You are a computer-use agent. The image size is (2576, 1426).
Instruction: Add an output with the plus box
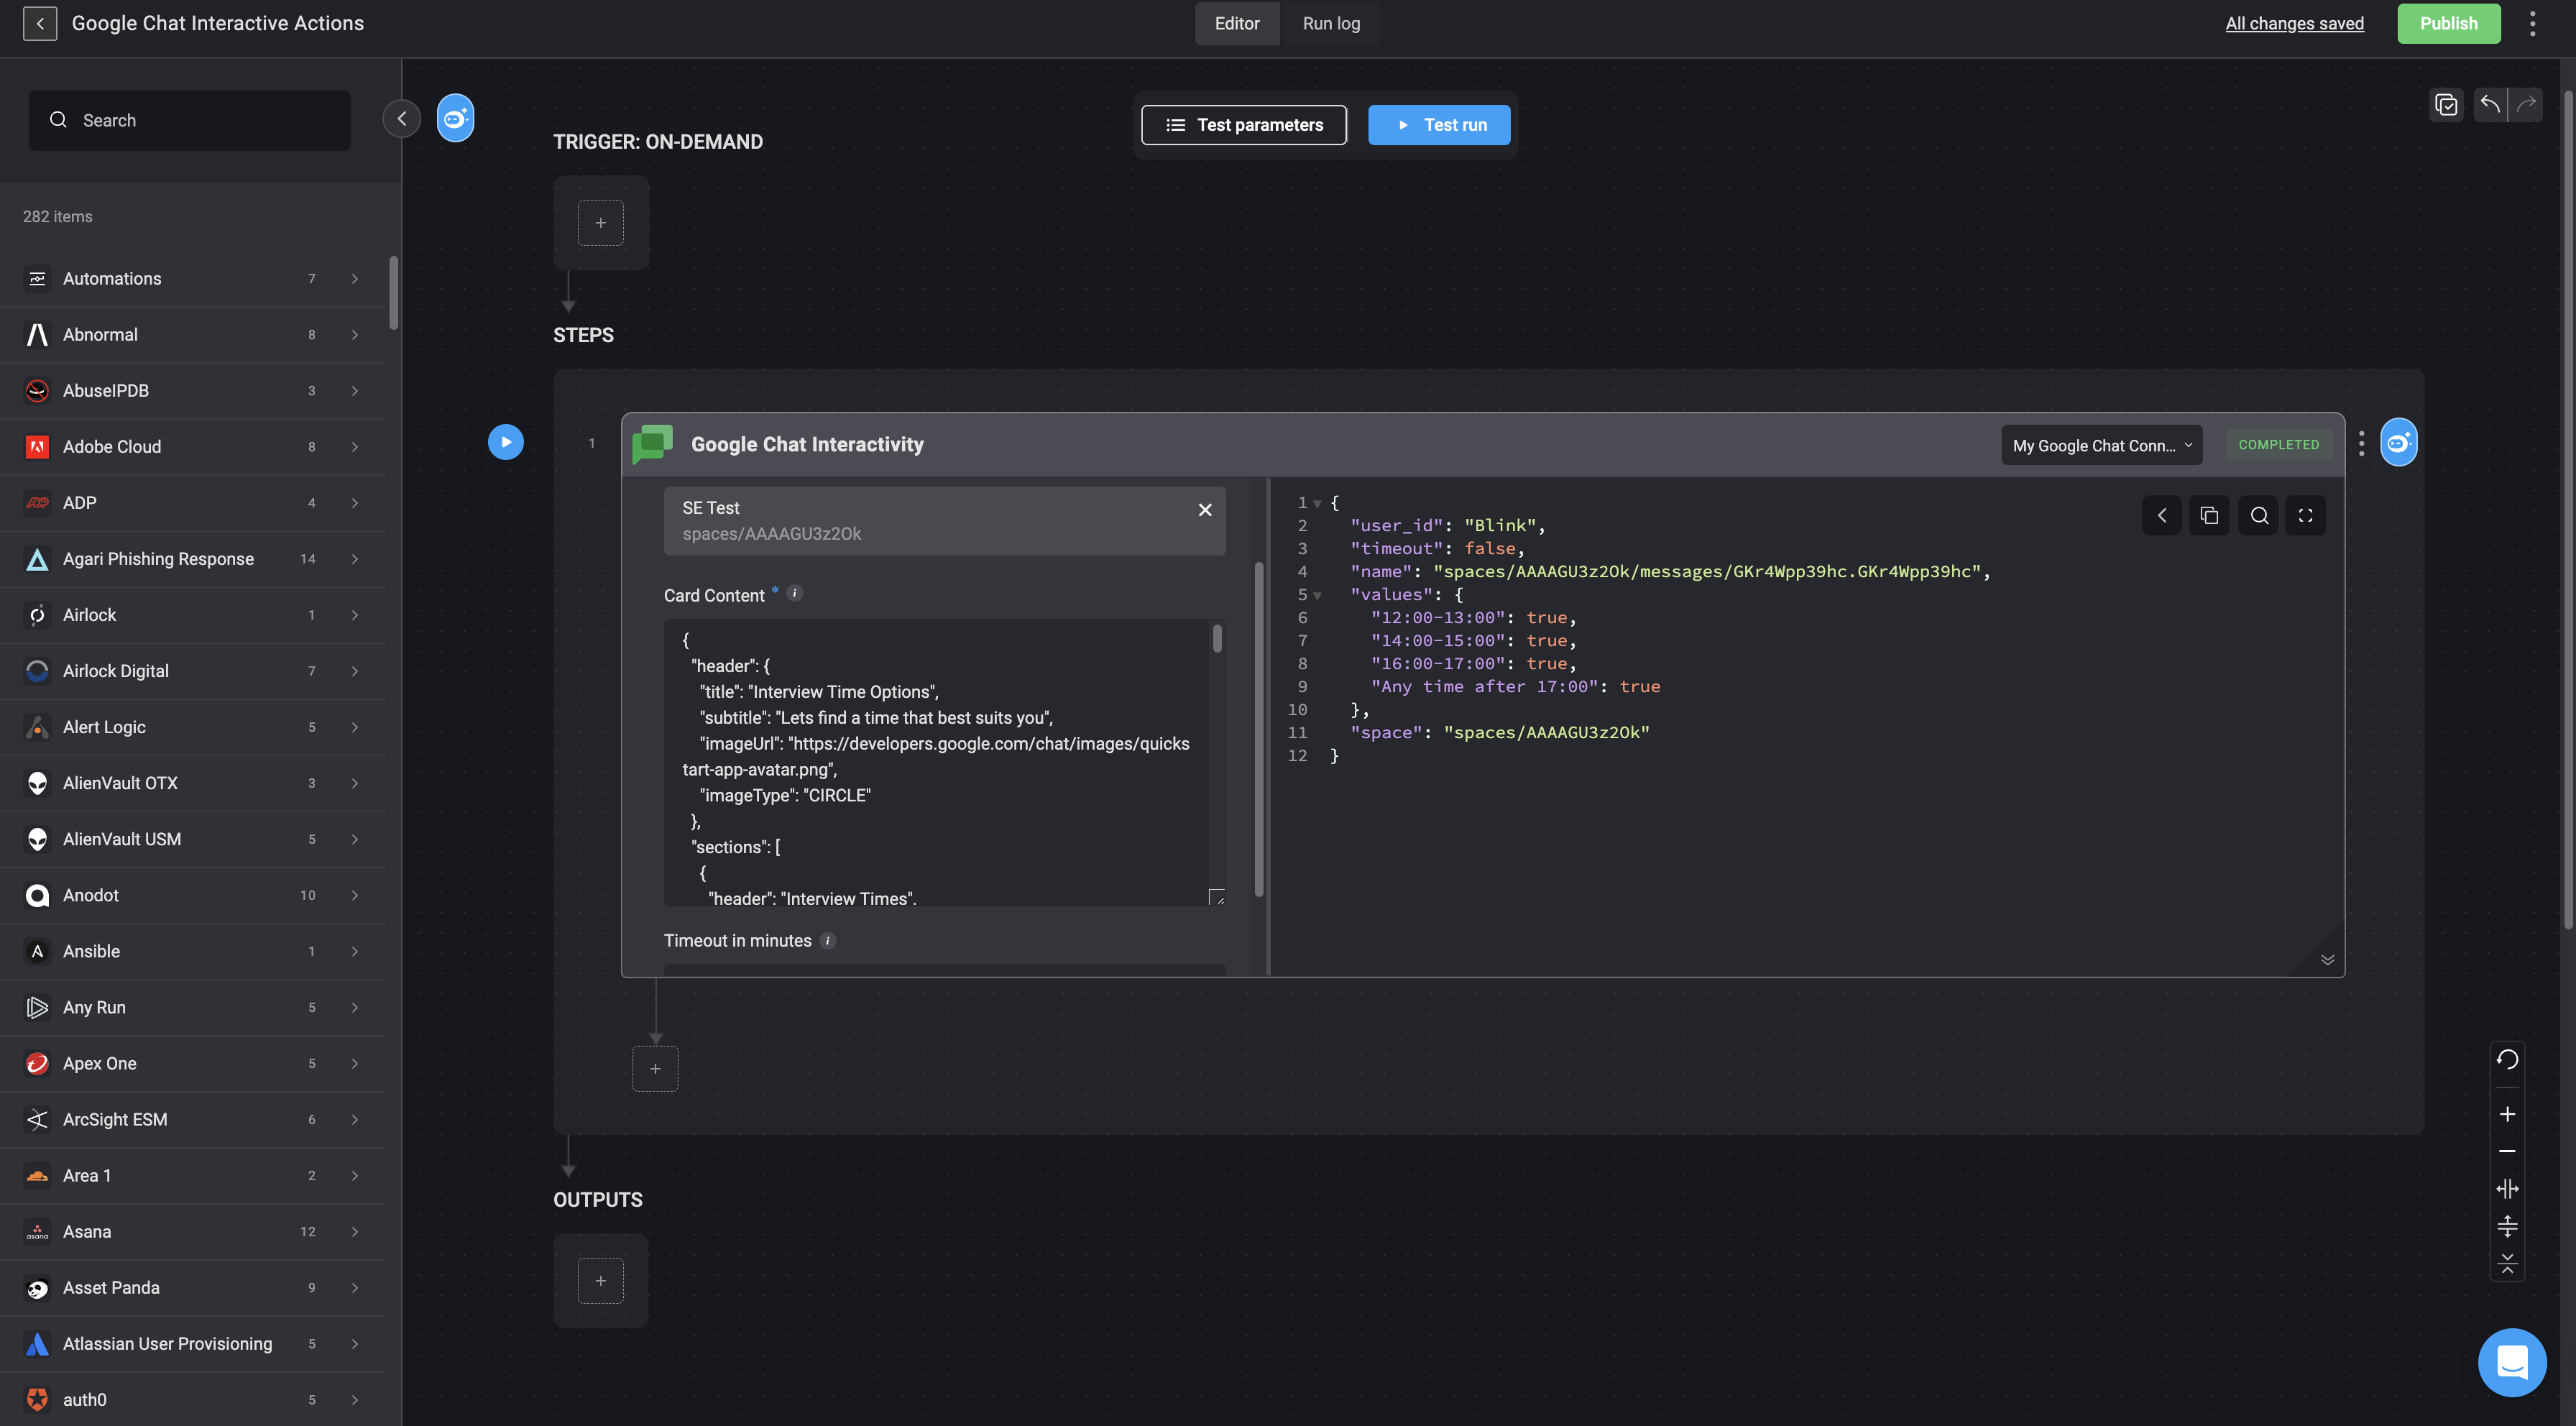(600, 1281)
